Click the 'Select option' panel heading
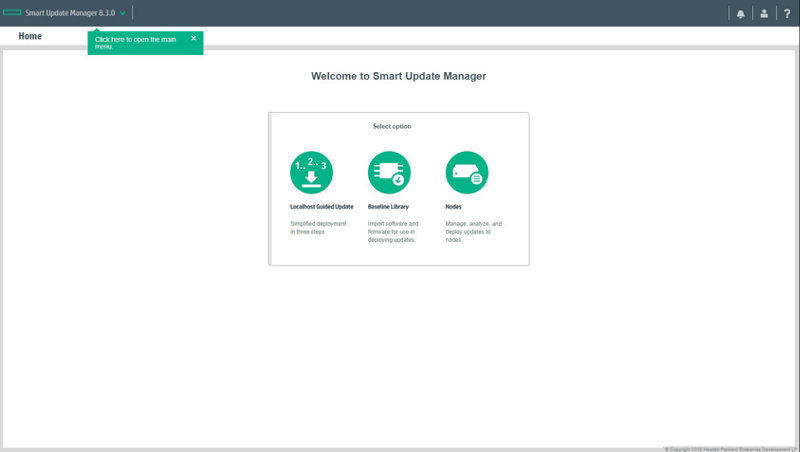 (392, 127)
